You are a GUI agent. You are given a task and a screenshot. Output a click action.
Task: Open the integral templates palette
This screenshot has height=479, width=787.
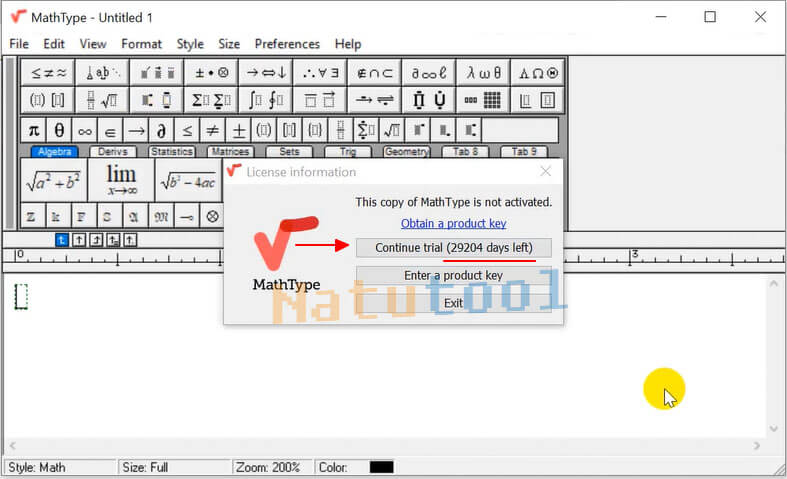tap(266, 100)
